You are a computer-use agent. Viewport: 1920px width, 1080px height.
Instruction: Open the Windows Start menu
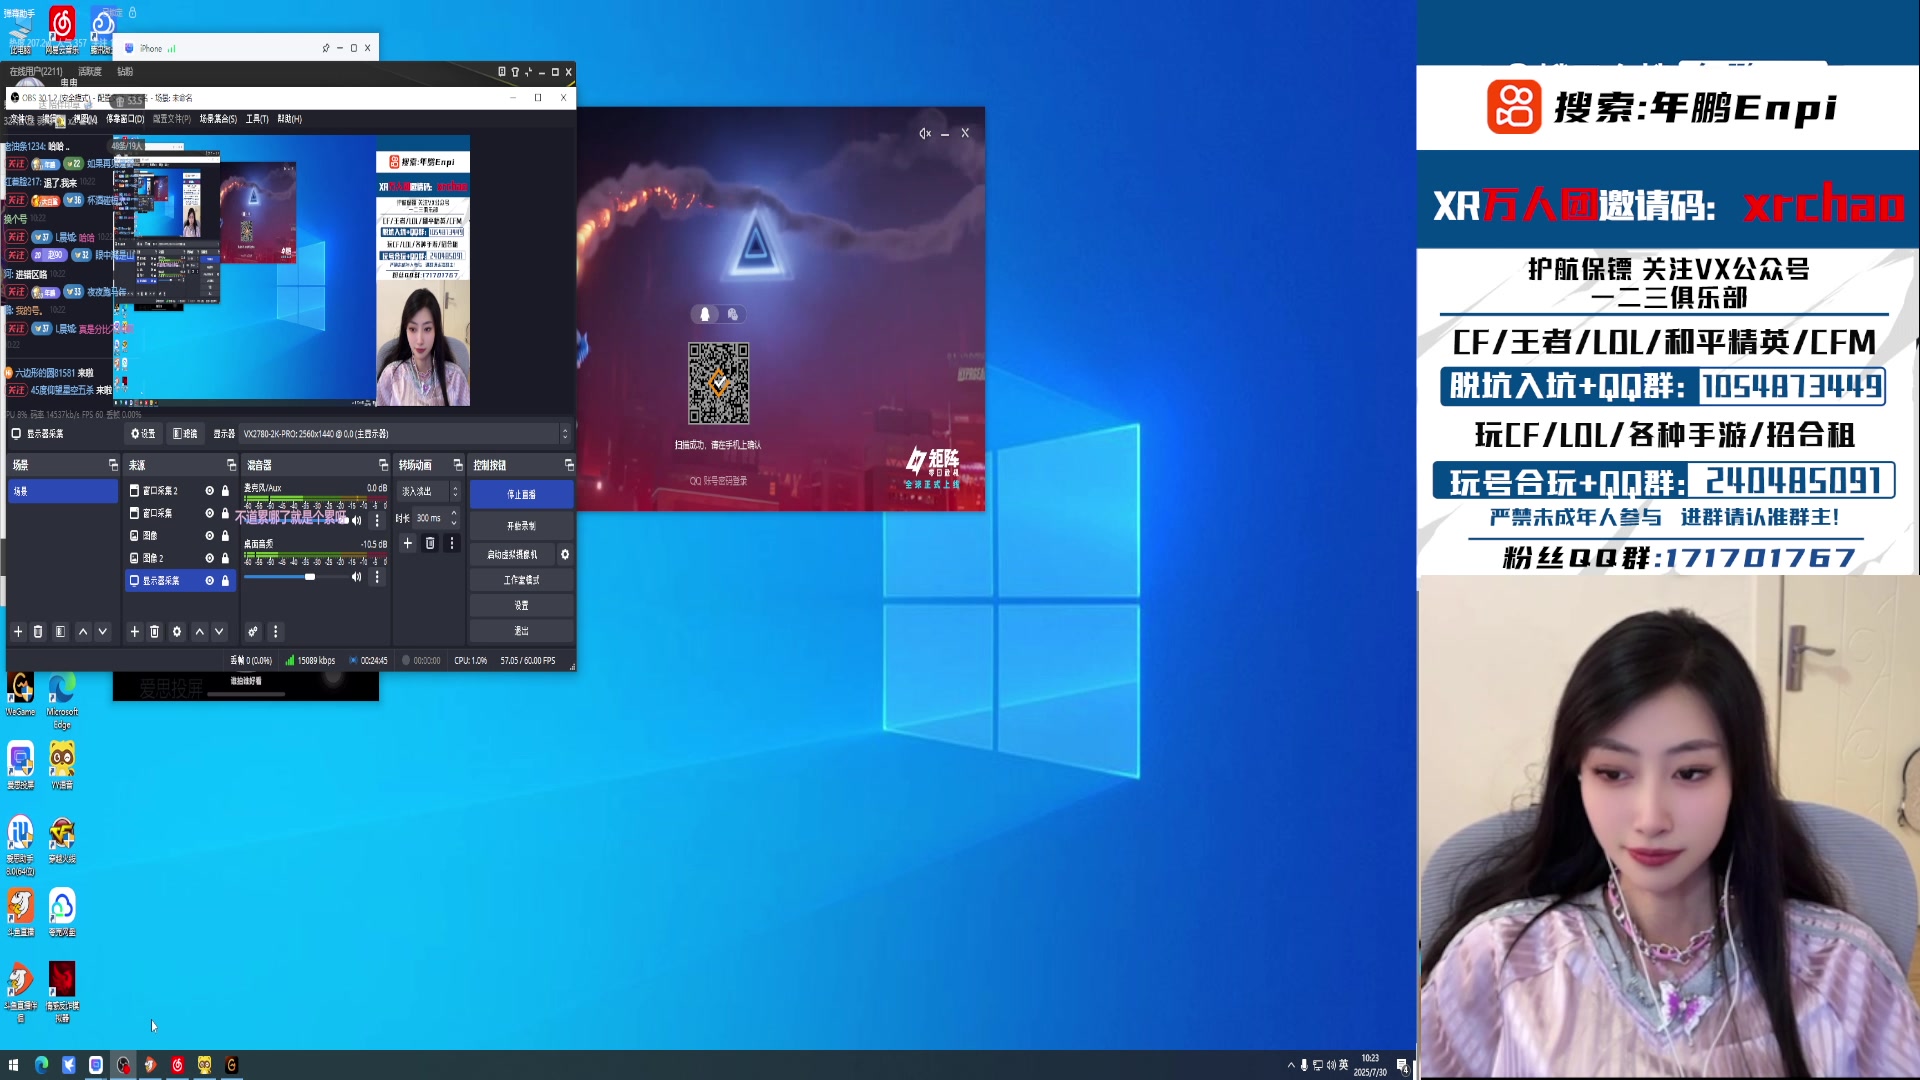tap(13, 1065)
